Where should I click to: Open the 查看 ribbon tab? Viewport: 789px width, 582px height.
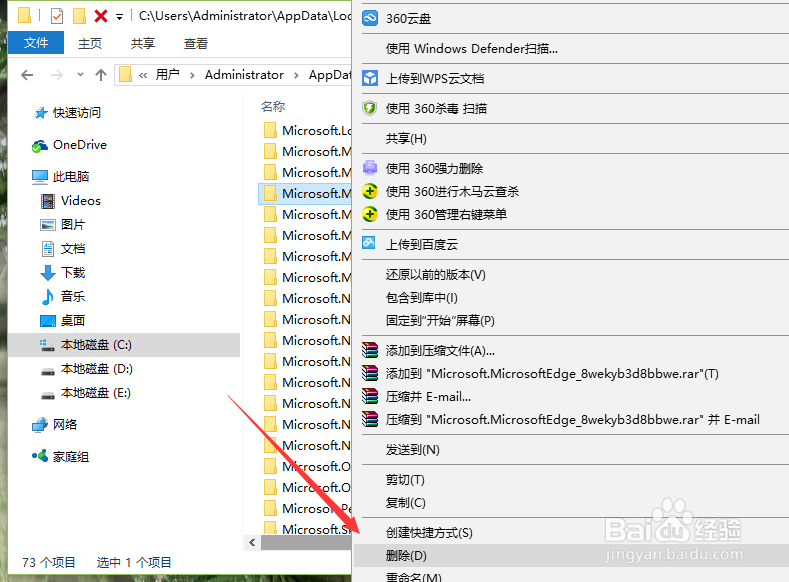[196, 44]
